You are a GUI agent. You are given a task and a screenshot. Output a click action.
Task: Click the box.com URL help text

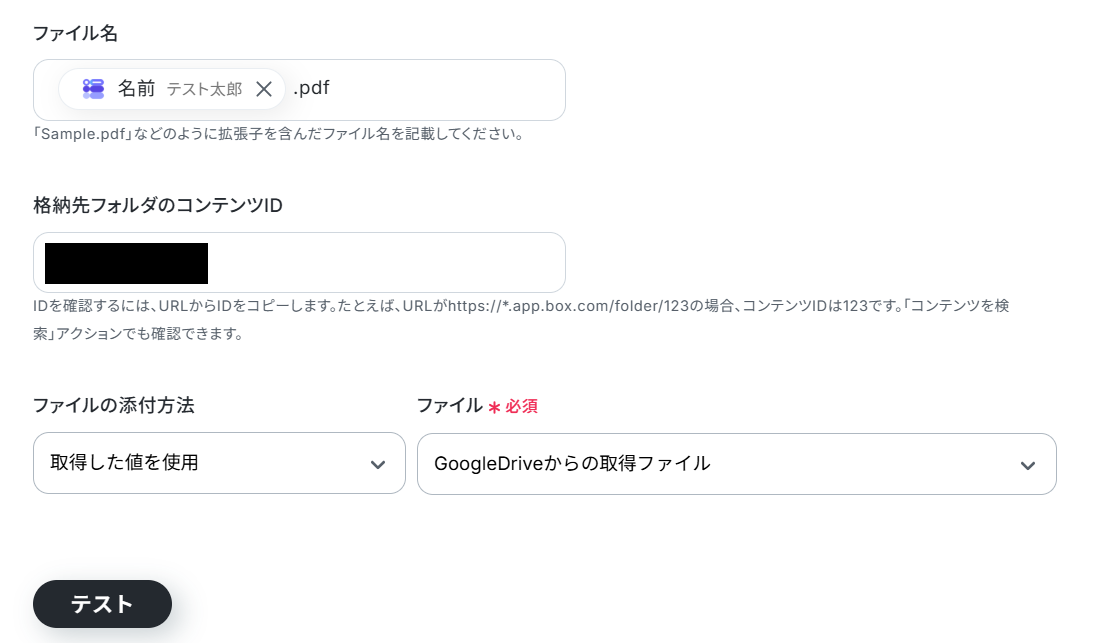pyautogui.click(x=521, y=319)
